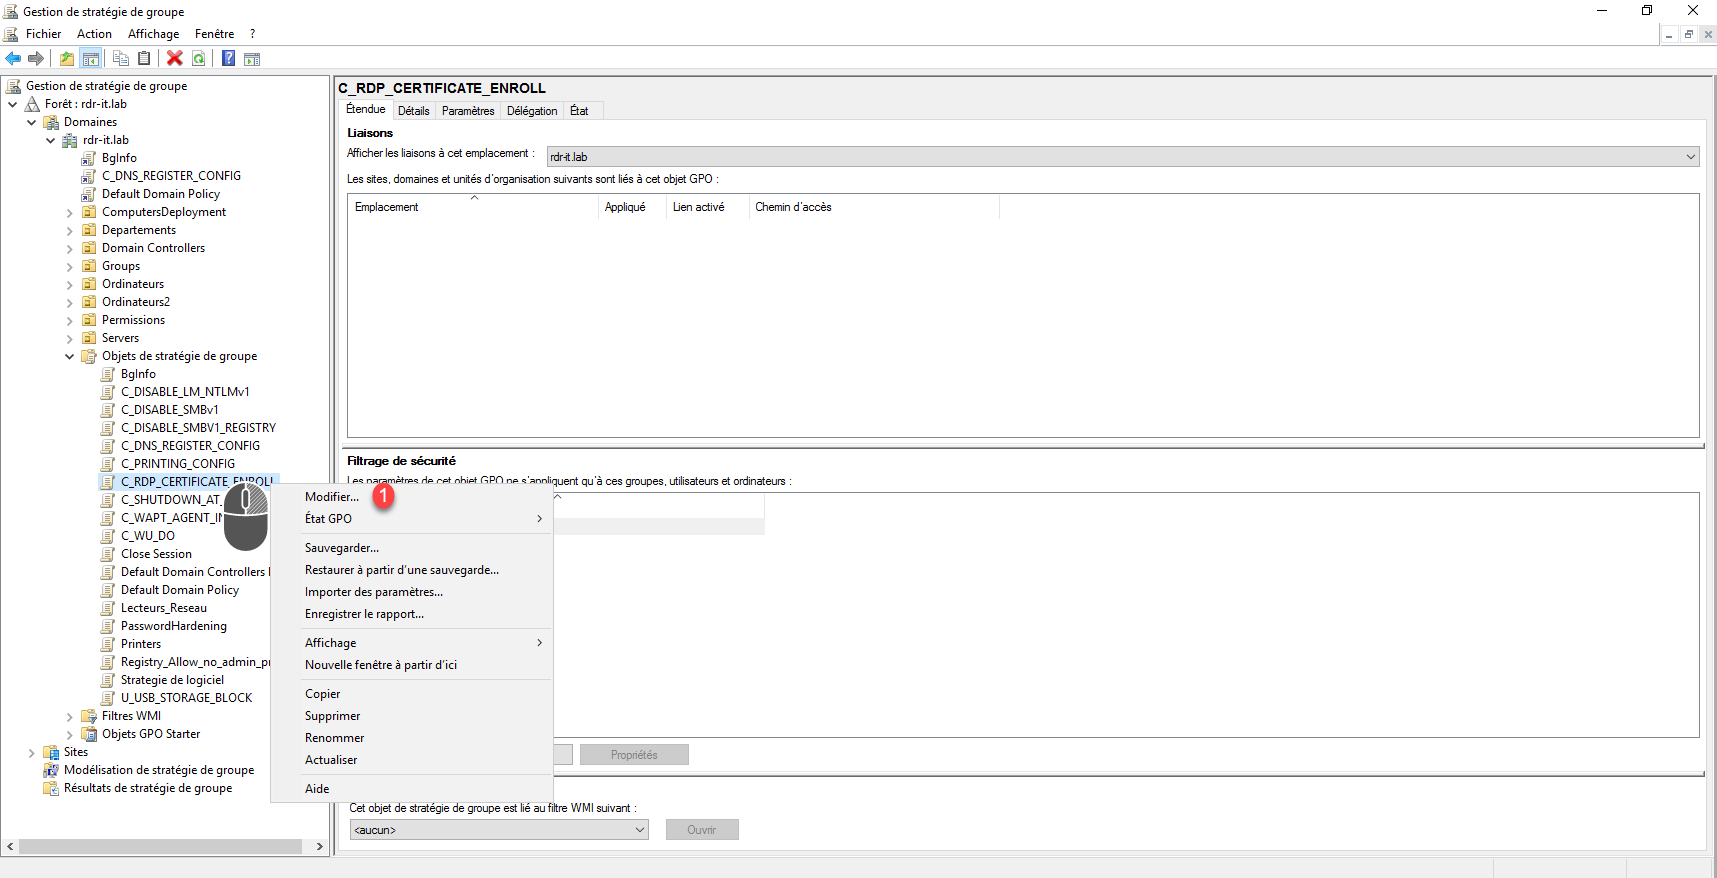Click the tree pane horizontal scrollbar
Image resolution: width=1717 pixels, height=878 pixels.
[x=160, y=846]
